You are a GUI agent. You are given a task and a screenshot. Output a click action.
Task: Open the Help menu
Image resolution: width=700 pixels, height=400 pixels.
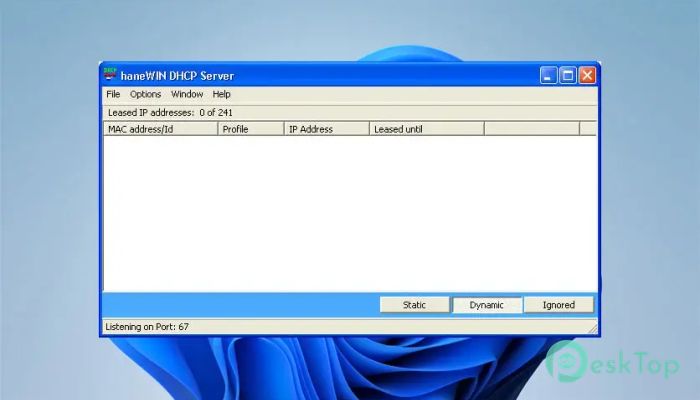[221, 94]
